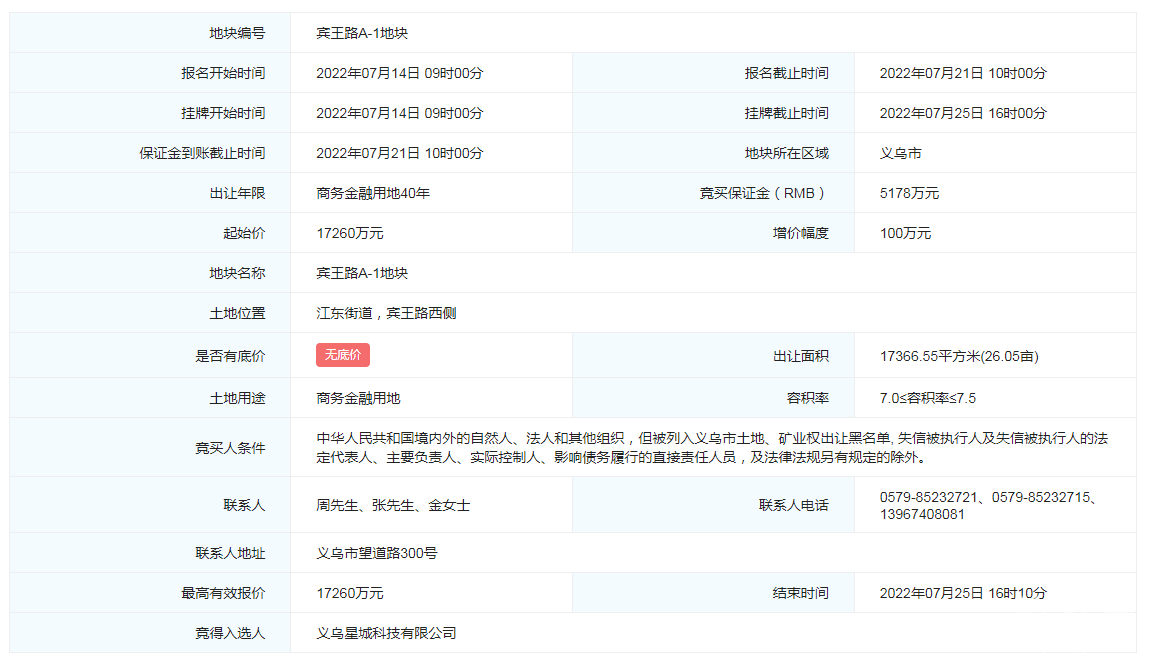The height and width of the screenshot is (661, 1150).
Task: Select the 挂牌截止时间 date value
Action: coord(962,113)
